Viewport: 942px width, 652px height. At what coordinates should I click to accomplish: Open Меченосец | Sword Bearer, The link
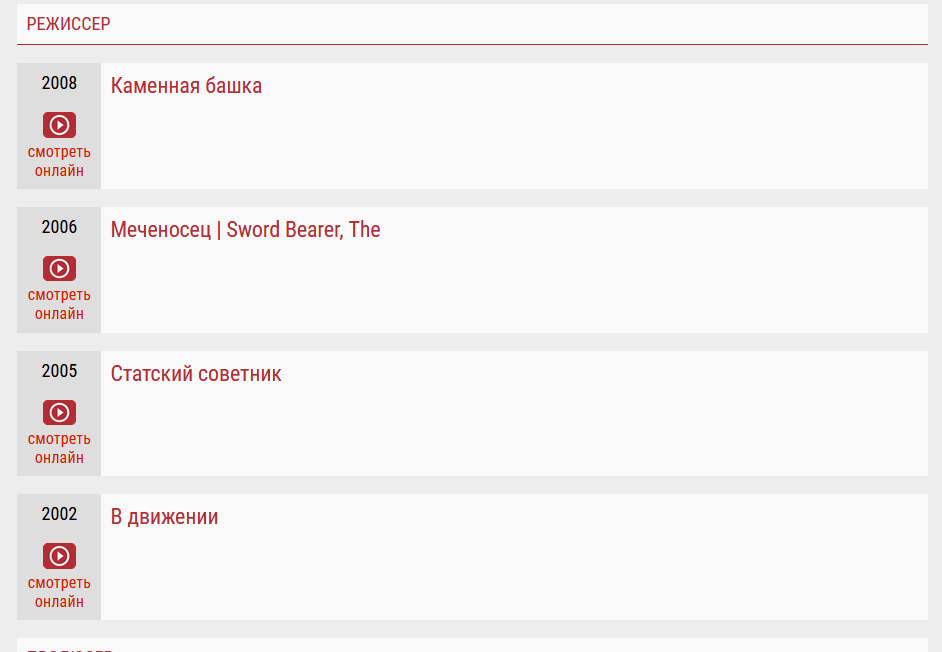pyautogui.click(x=245, y=230)
